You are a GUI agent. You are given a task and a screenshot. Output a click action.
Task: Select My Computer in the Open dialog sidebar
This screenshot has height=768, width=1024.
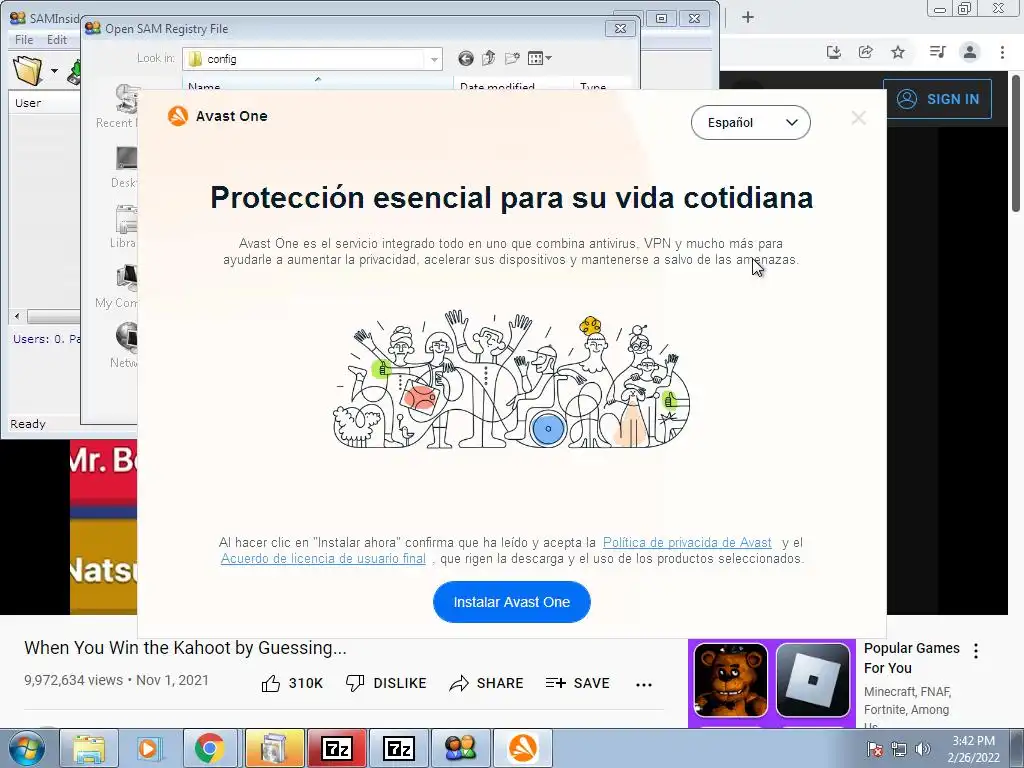click(x=117, y=287)
